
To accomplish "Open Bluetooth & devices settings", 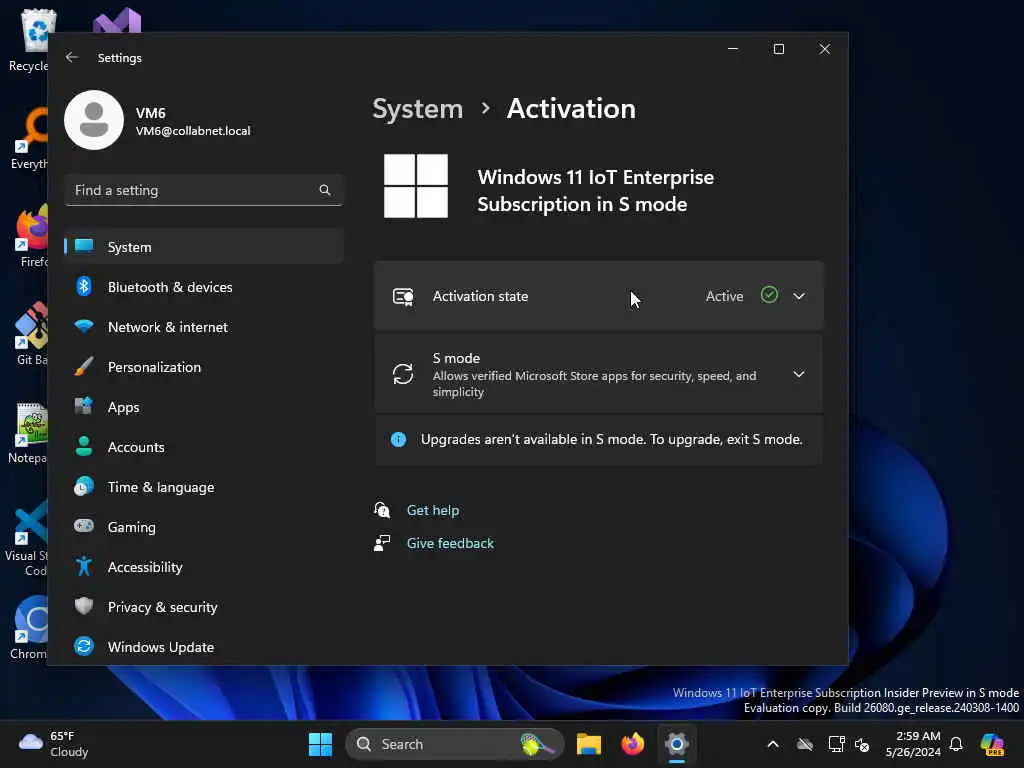I will pos(204,287).
